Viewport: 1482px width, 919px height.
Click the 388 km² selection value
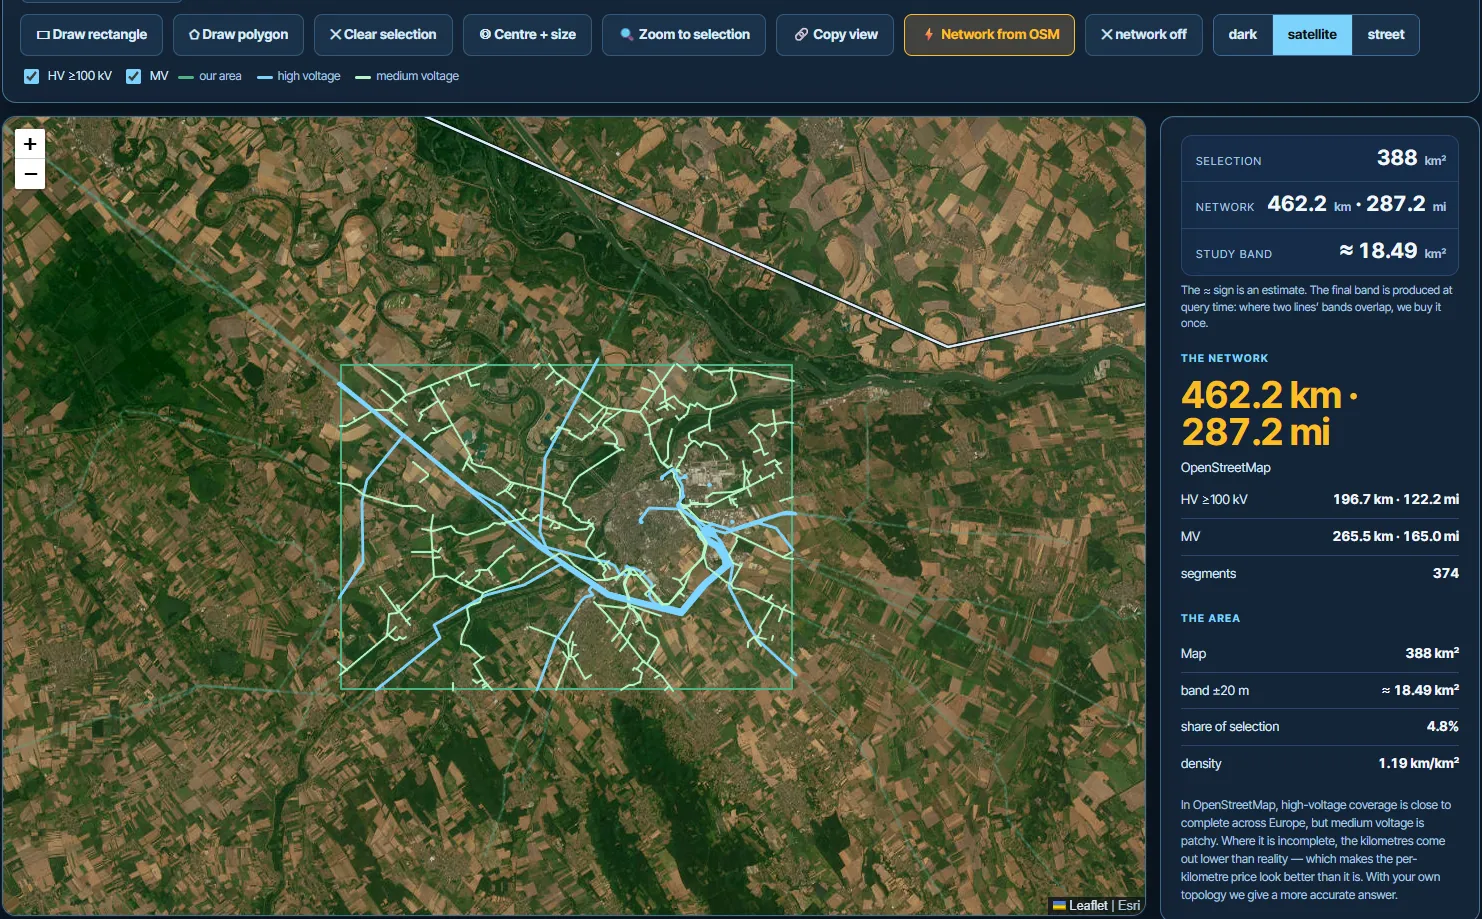pyautogui.click(x=1411, y=158)
